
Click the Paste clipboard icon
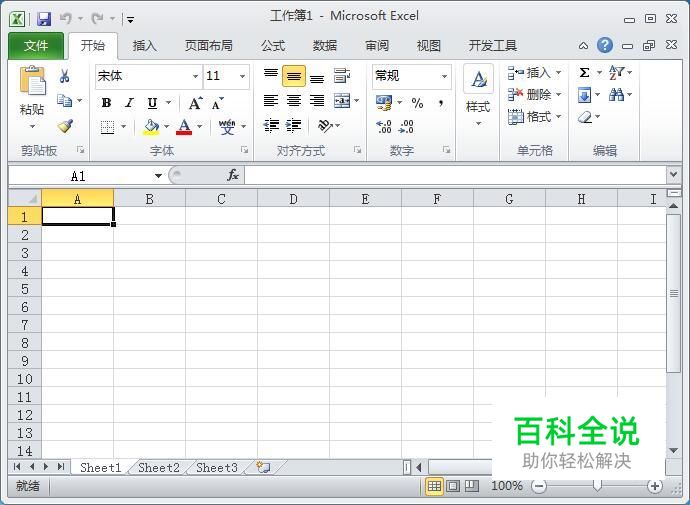coord(32,80)
